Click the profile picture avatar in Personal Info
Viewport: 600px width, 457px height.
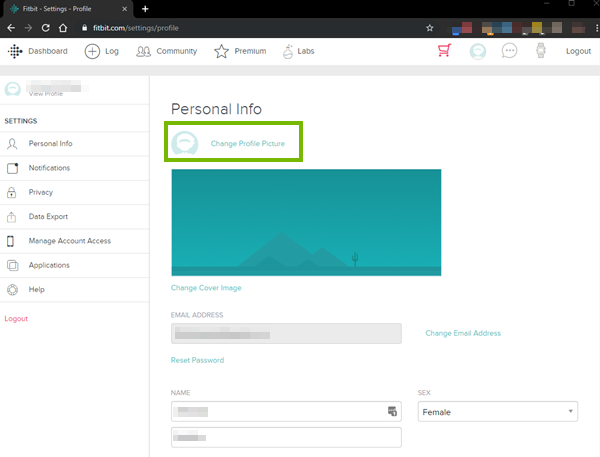click(185, 143)
